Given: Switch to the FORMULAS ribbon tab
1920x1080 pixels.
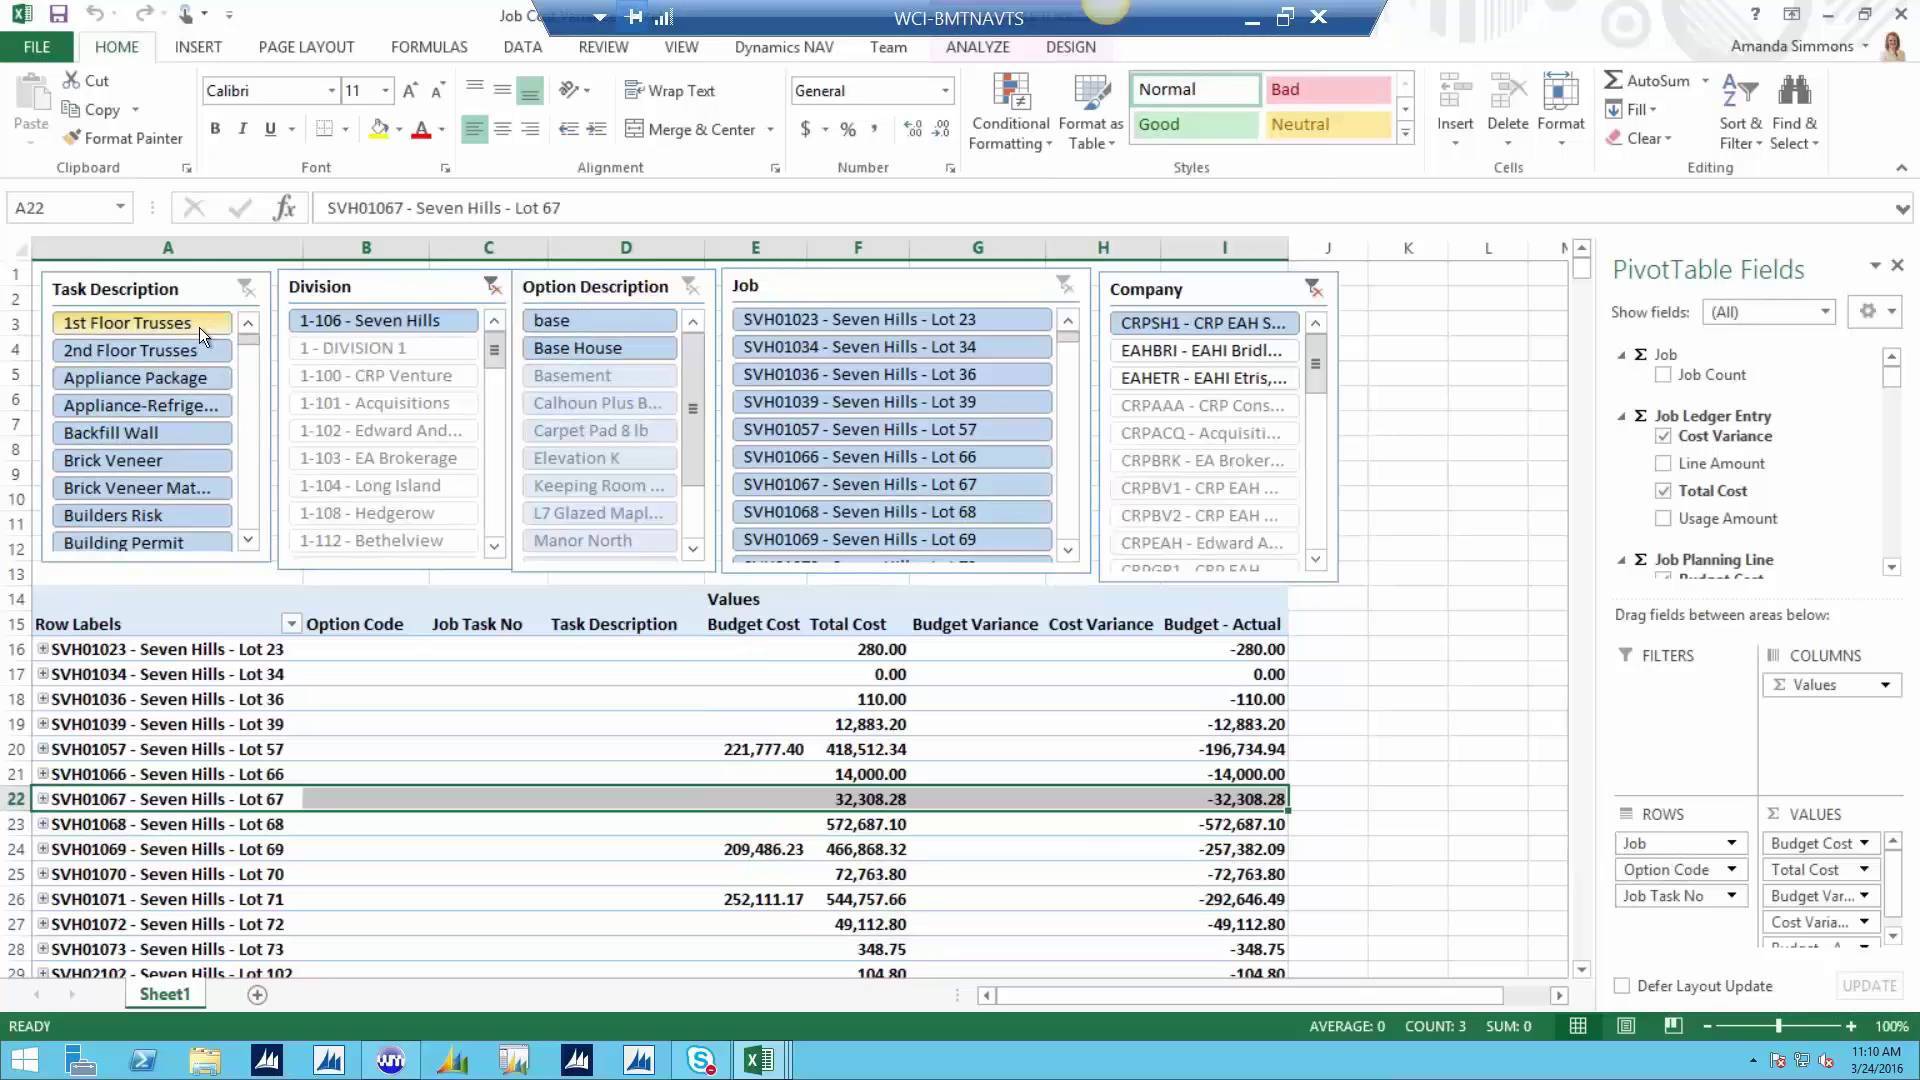Looking at the screenshot, I should point(428,47).
